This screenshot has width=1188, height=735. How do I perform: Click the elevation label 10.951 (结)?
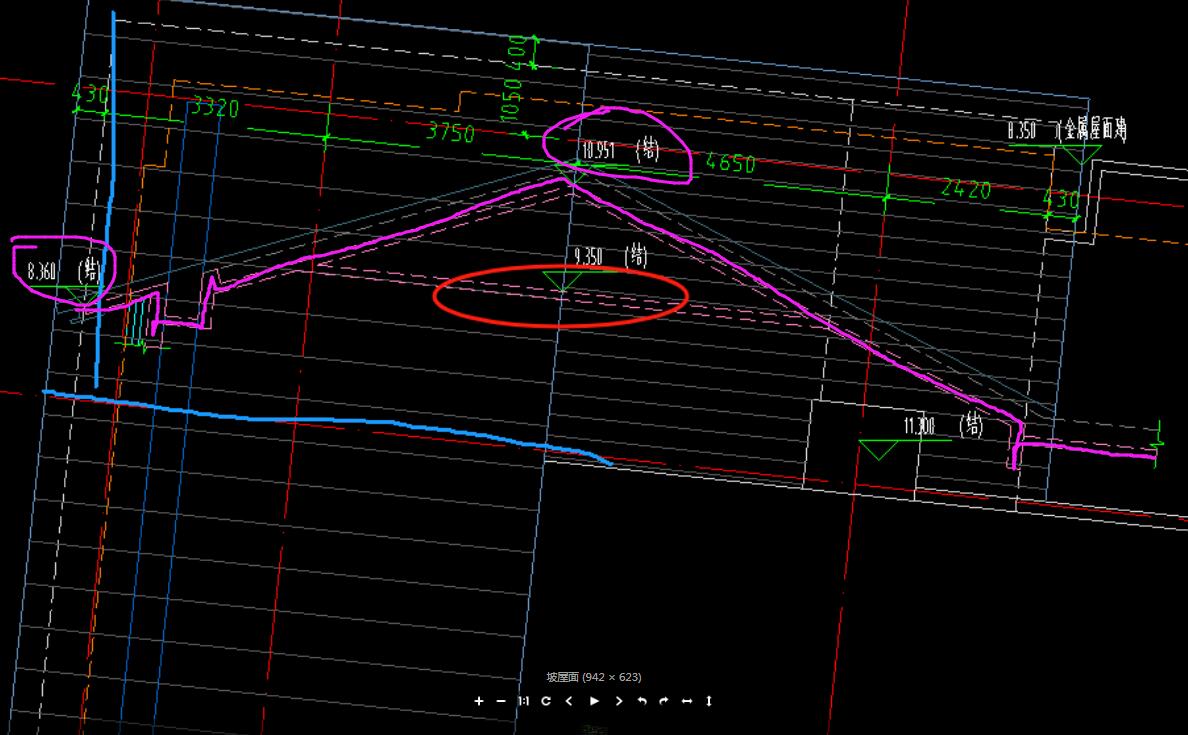(621, 150)
